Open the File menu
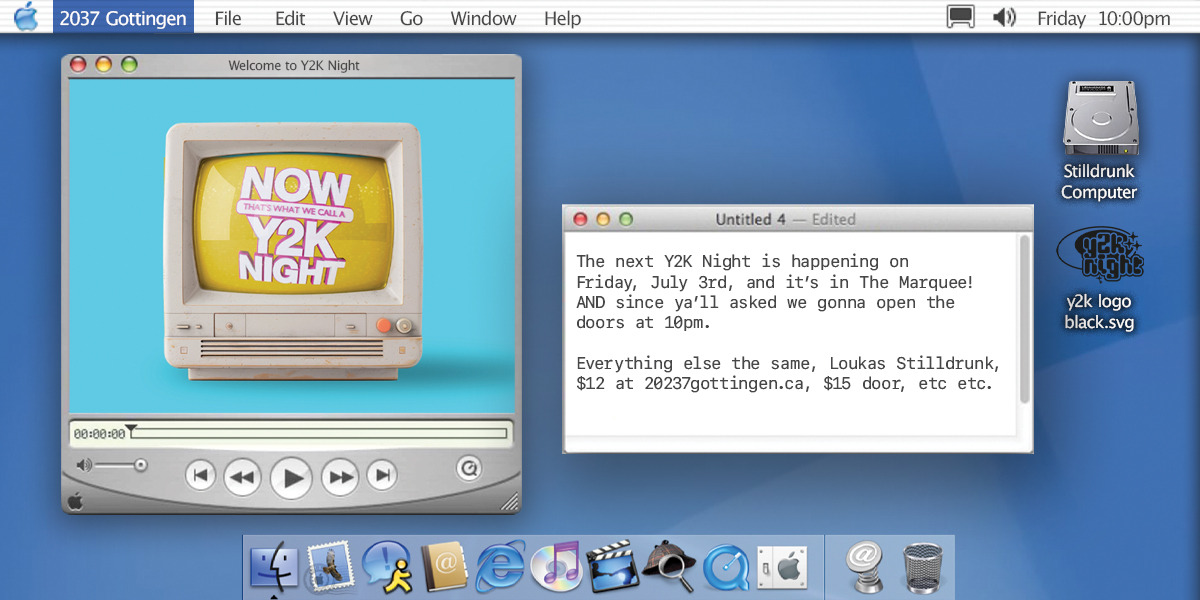 coord(228,18)
